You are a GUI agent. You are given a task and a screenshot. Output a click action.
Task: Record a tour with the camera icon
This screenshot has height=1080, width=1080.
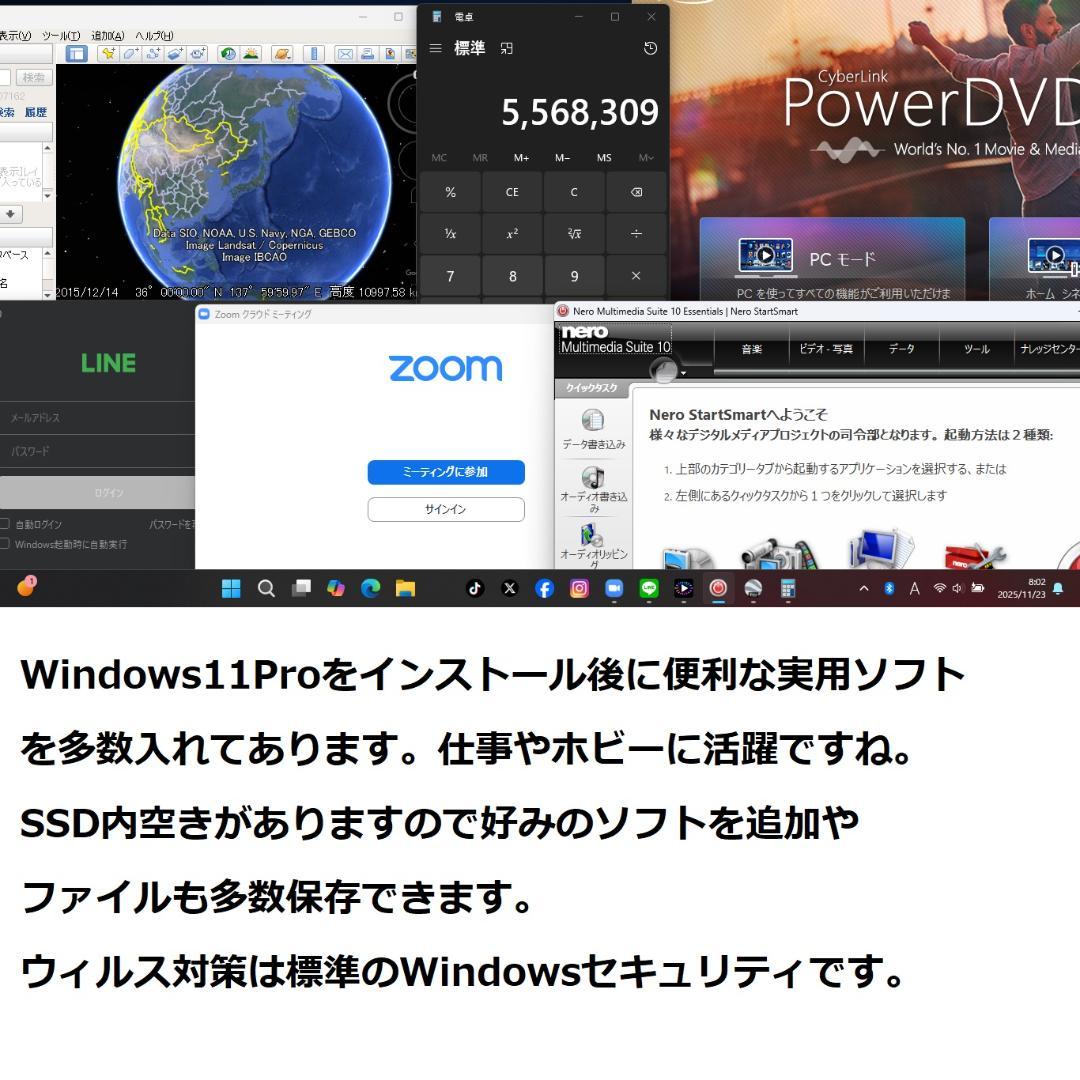tap(198, 54)
